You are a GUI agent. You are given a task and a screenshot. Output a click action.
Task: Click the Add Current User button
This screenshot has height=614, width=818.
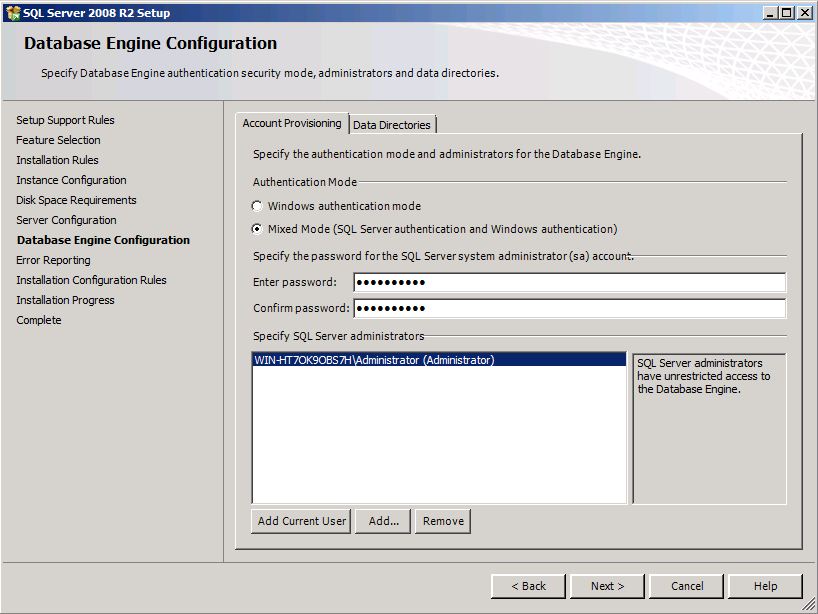click(300, 521)
